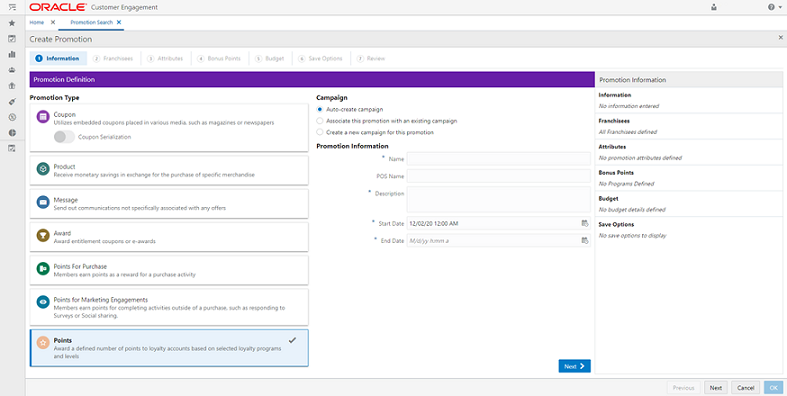Open the clock sidebar icon

13,117
